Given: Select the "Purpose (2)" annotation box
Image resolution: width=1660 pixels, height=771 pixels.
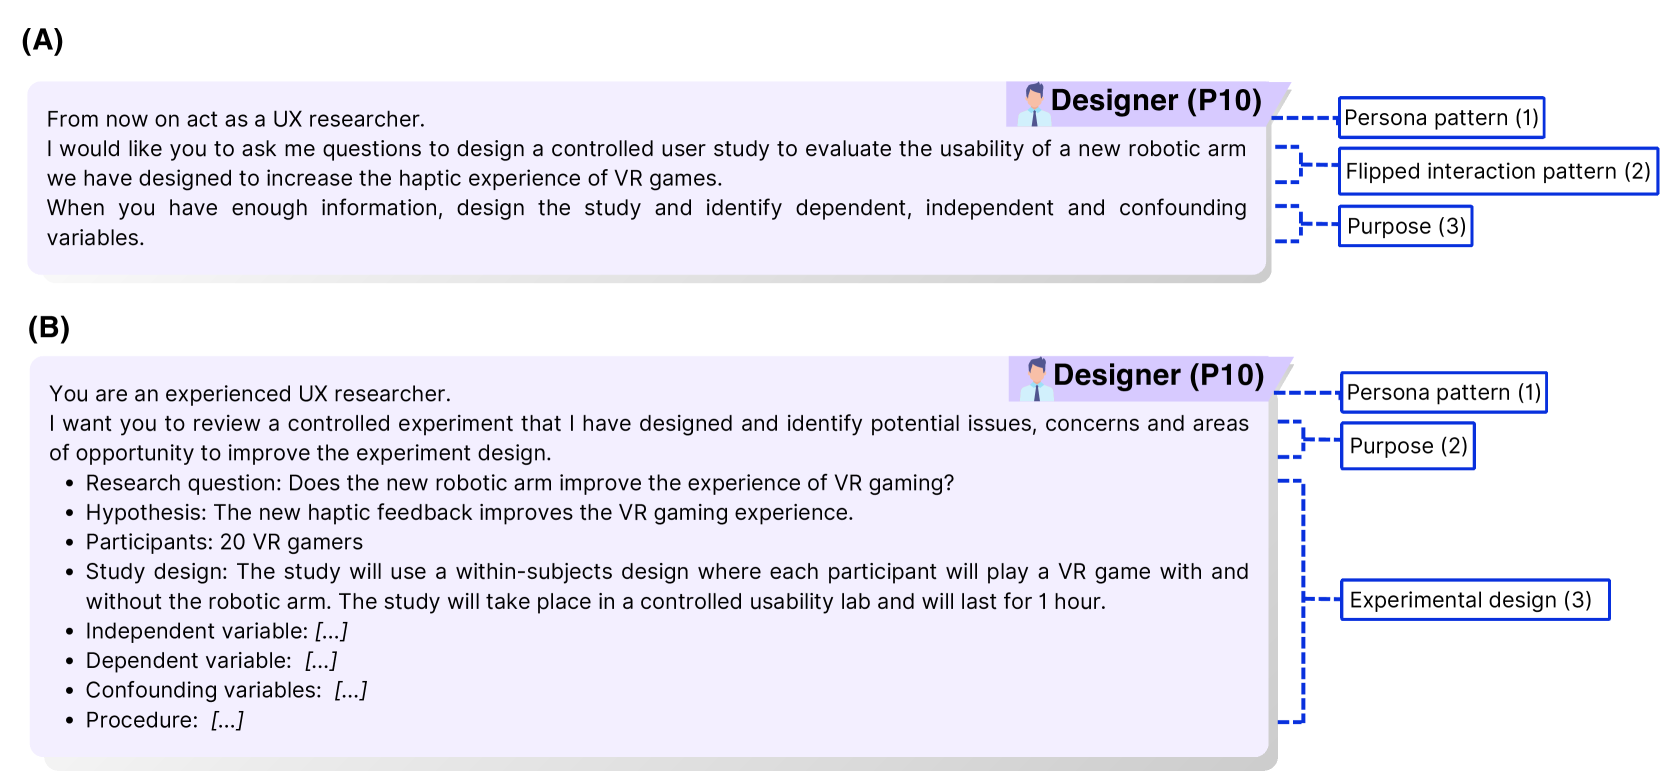Looking at the screenshot, I should pyautogui.click(x=1407, y=446).
